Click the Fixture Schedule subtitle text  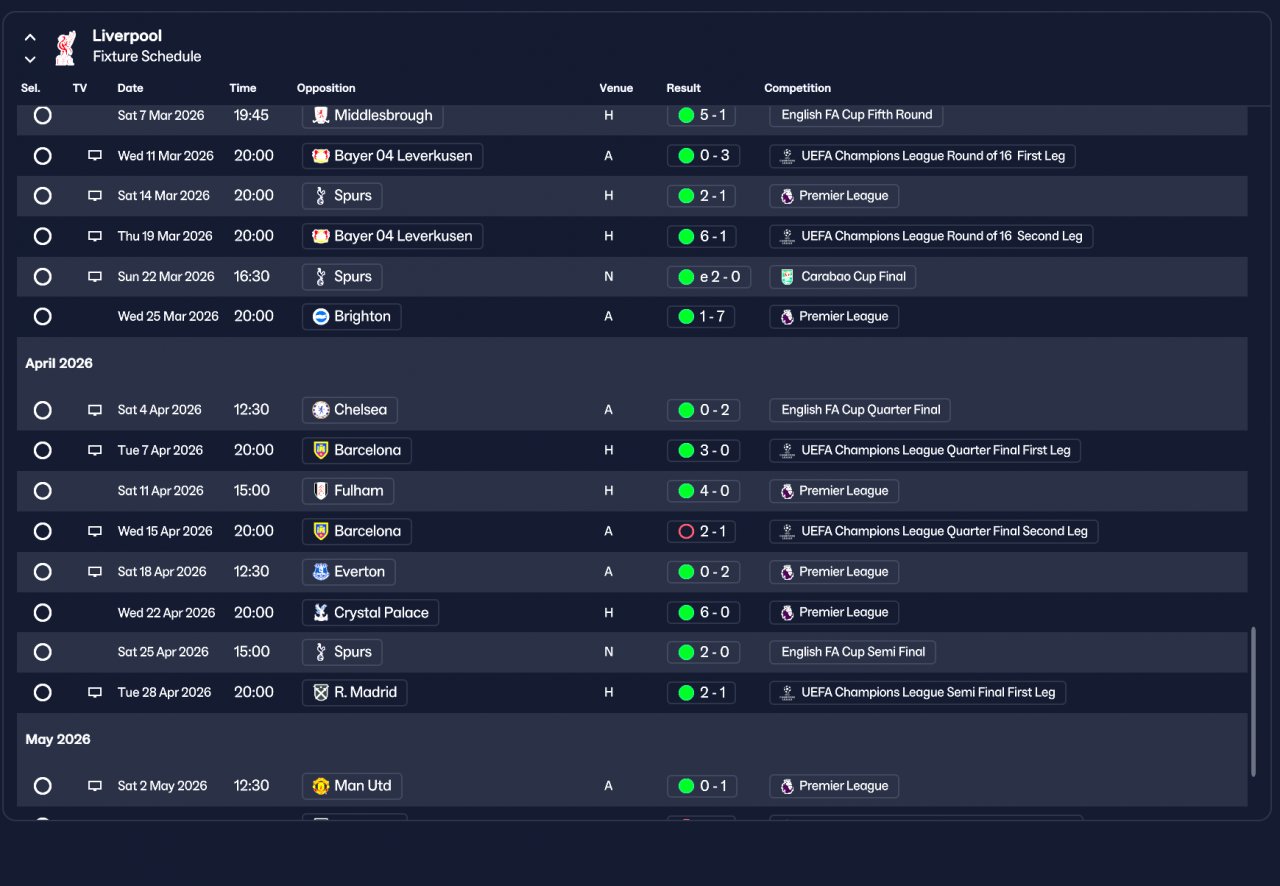tap(147, 57)
